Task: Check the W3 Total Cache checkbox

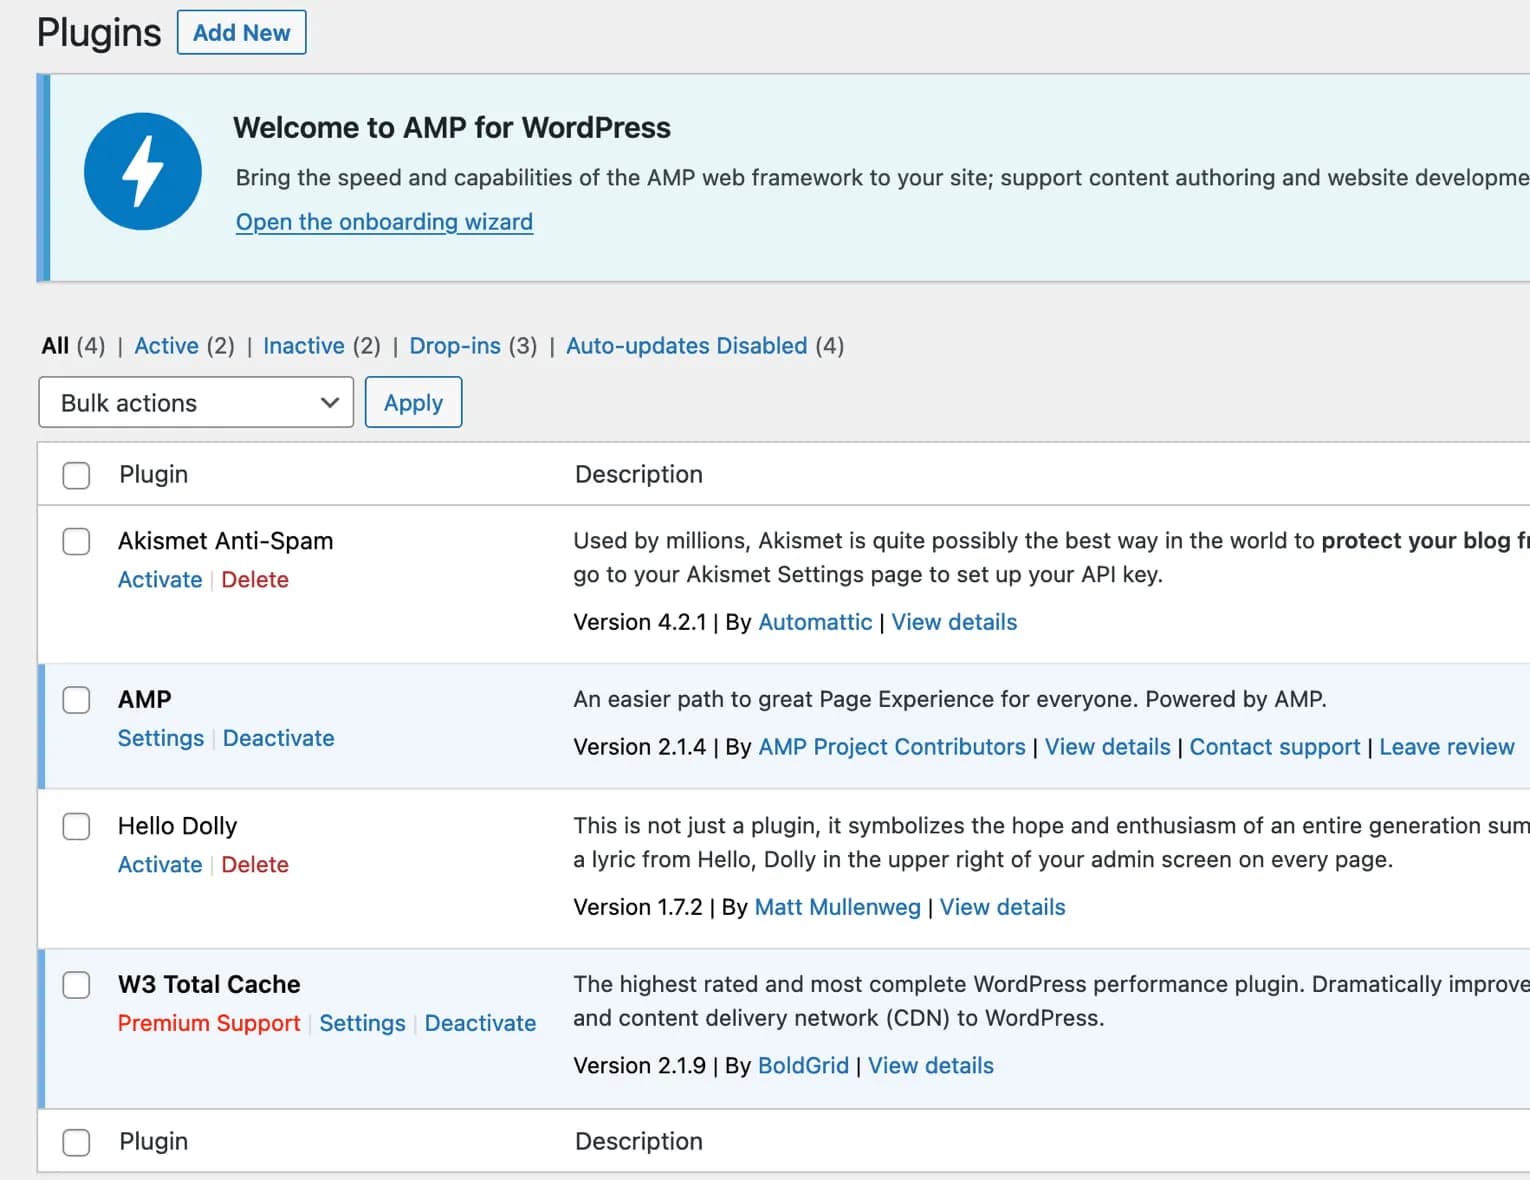Action: [x=77, y=985]
